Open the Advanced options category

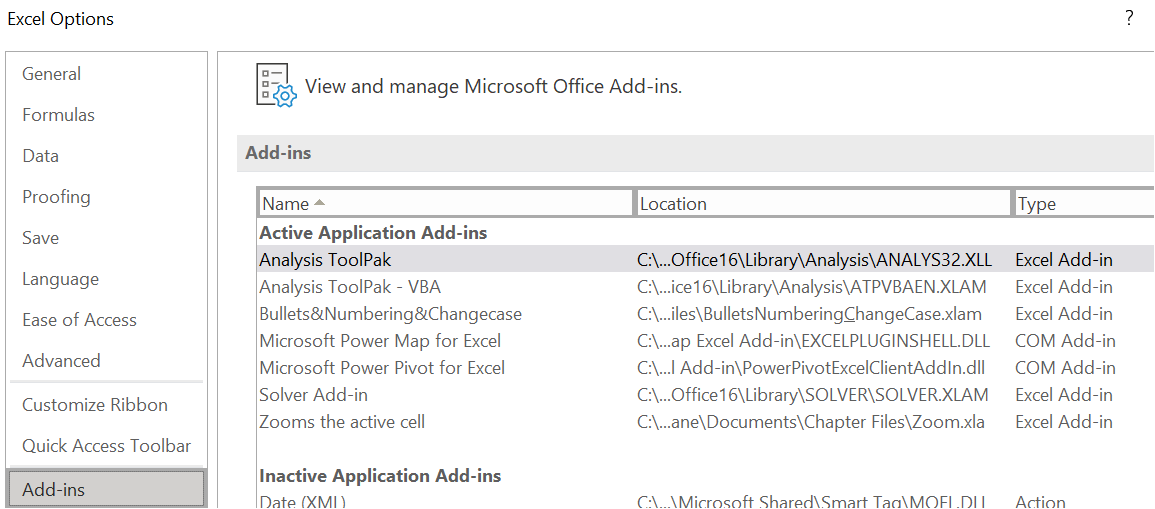click(61, 361)
